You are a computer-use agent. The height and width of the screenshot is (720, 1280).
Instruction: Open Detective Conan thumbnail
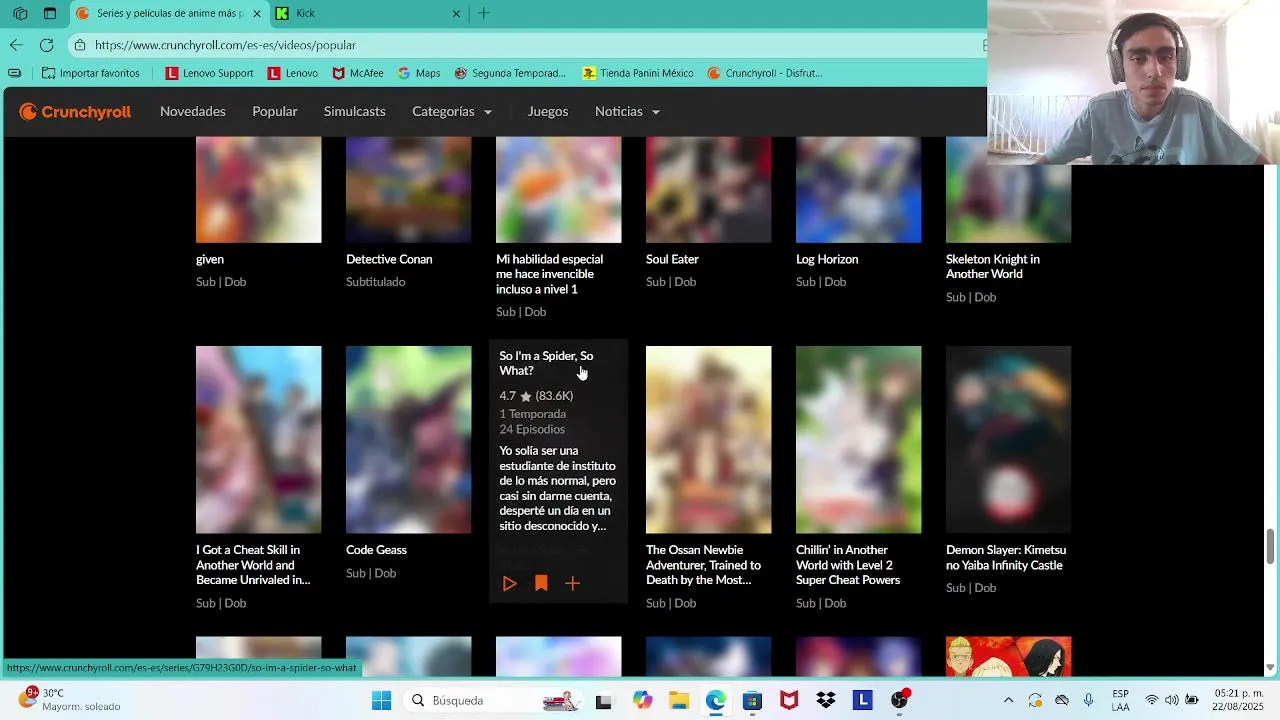pos(408,190)
